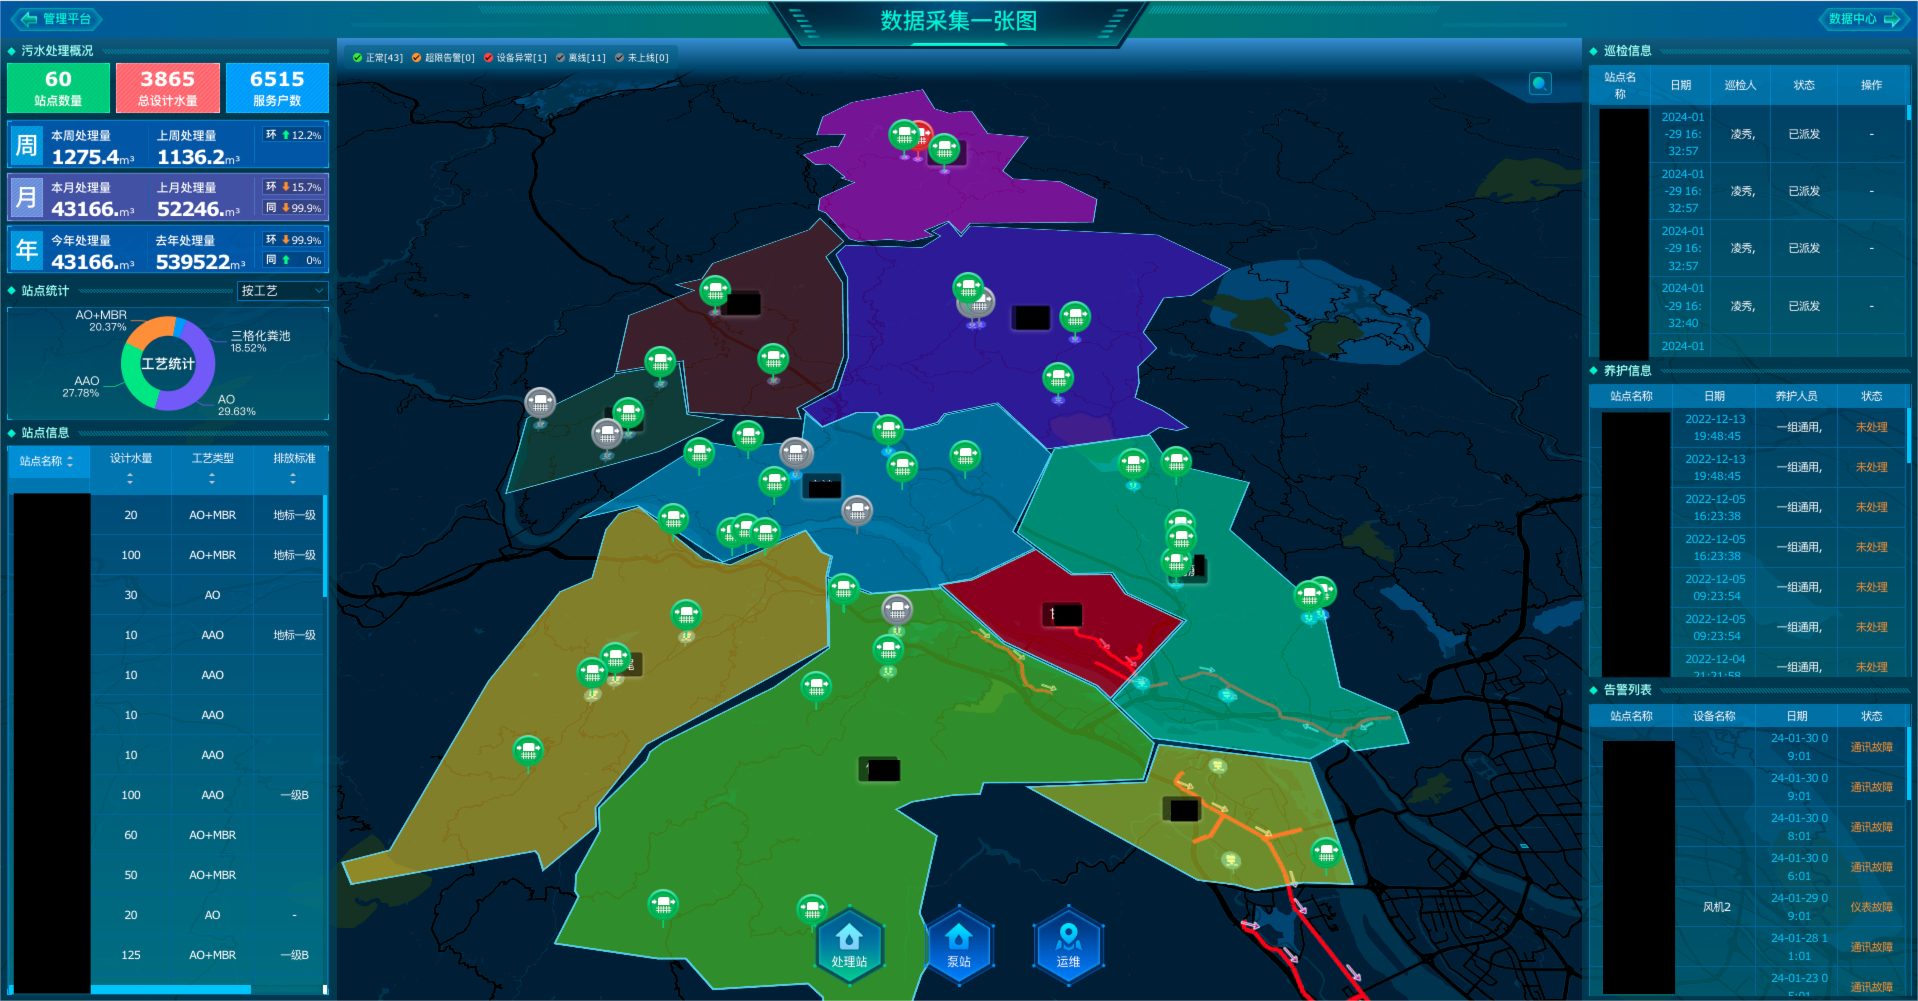
Task: Click the 年 yearly stats icon
Action: [26, 250]
